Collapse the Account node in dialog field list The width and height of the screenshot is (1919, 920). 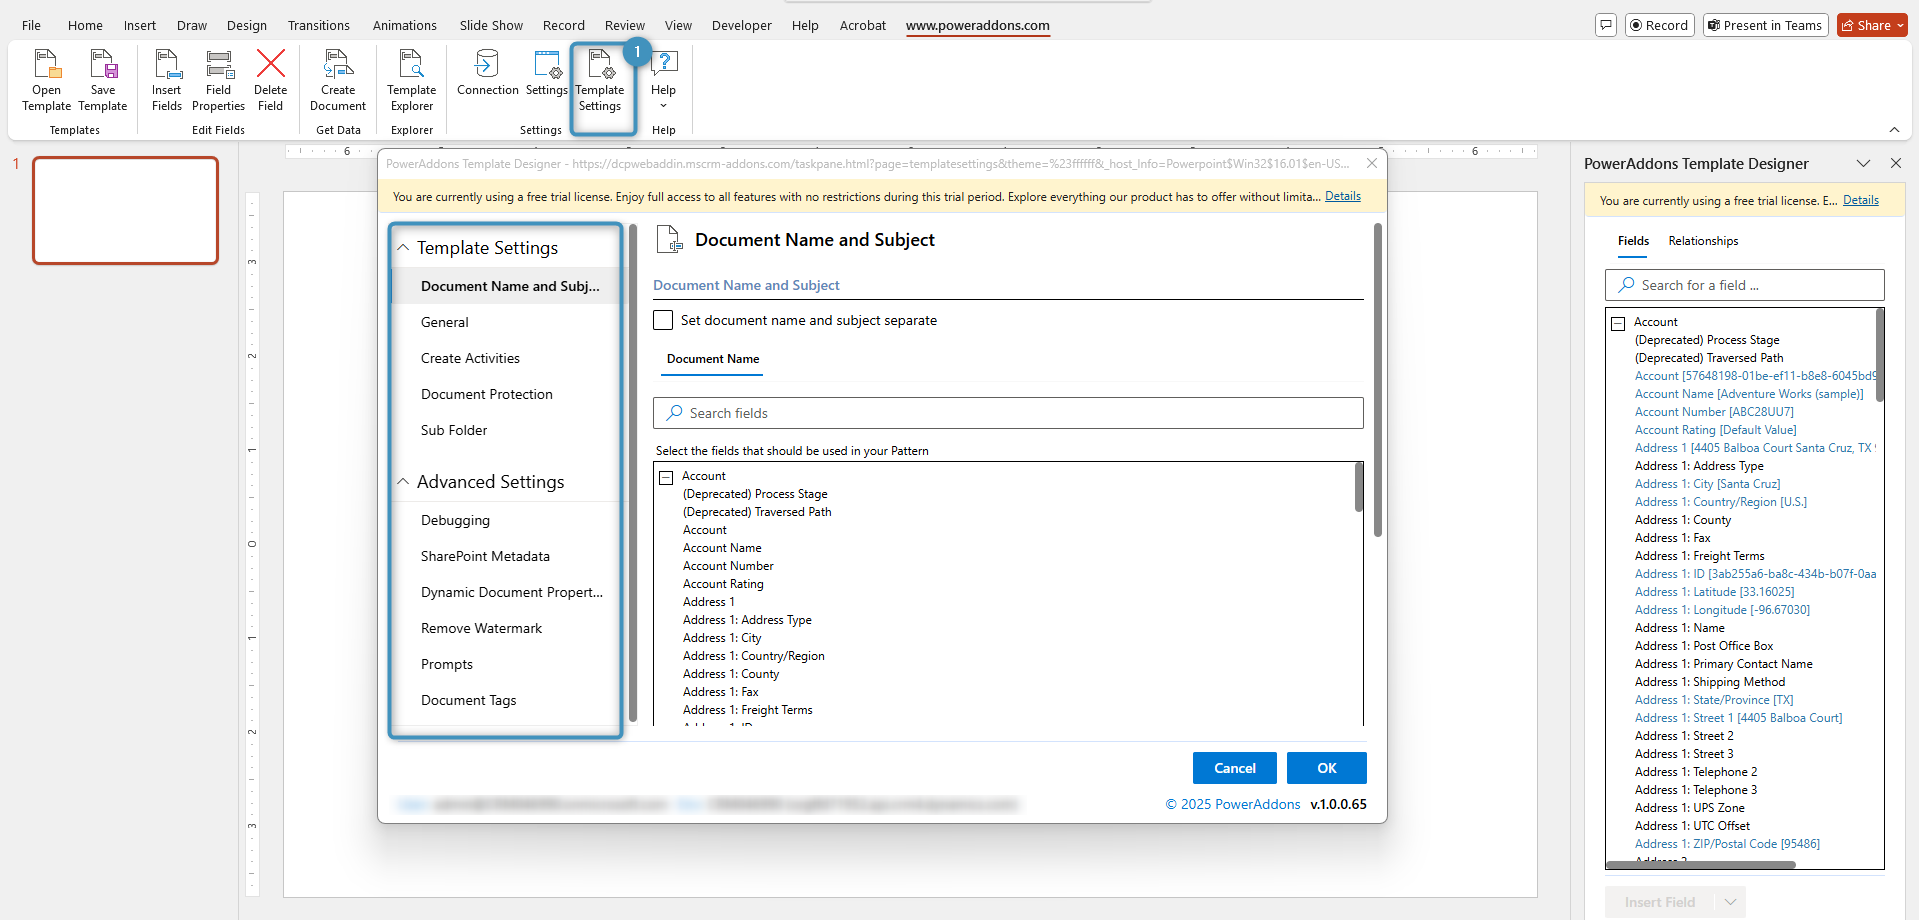pyautogui.click(x=666, y=478)
